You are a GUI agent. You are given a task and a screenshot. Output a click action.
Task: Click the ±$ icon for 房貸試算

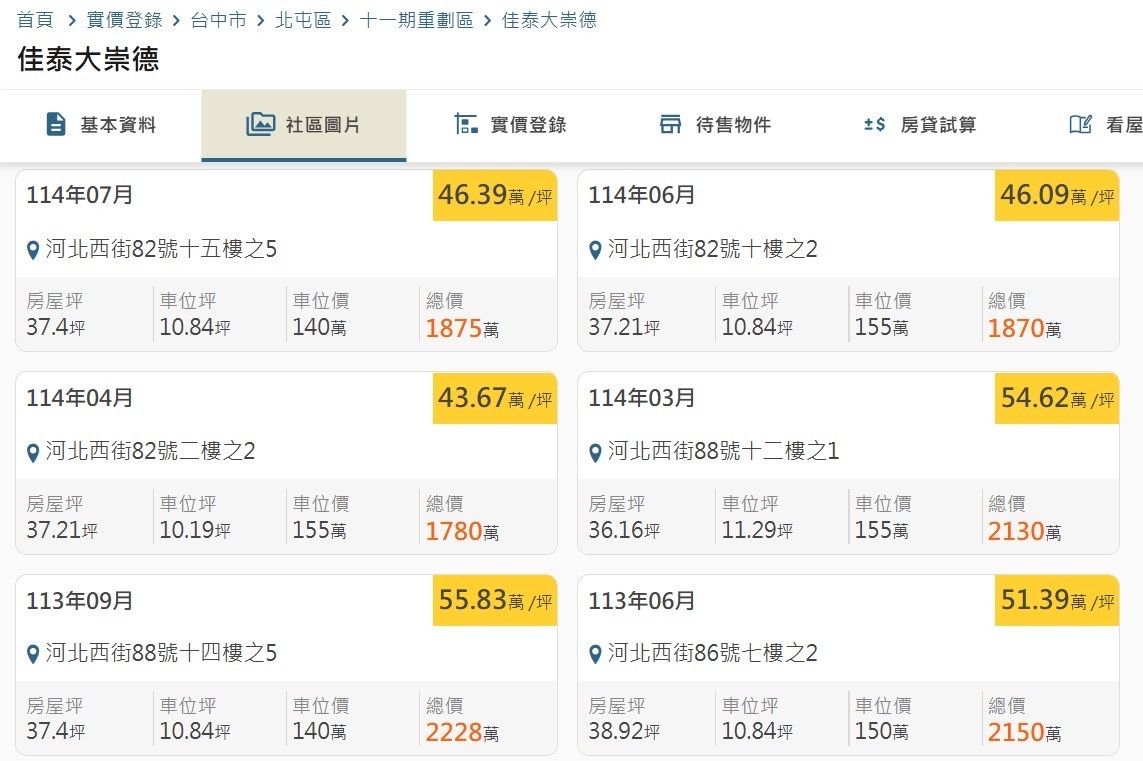875,125
